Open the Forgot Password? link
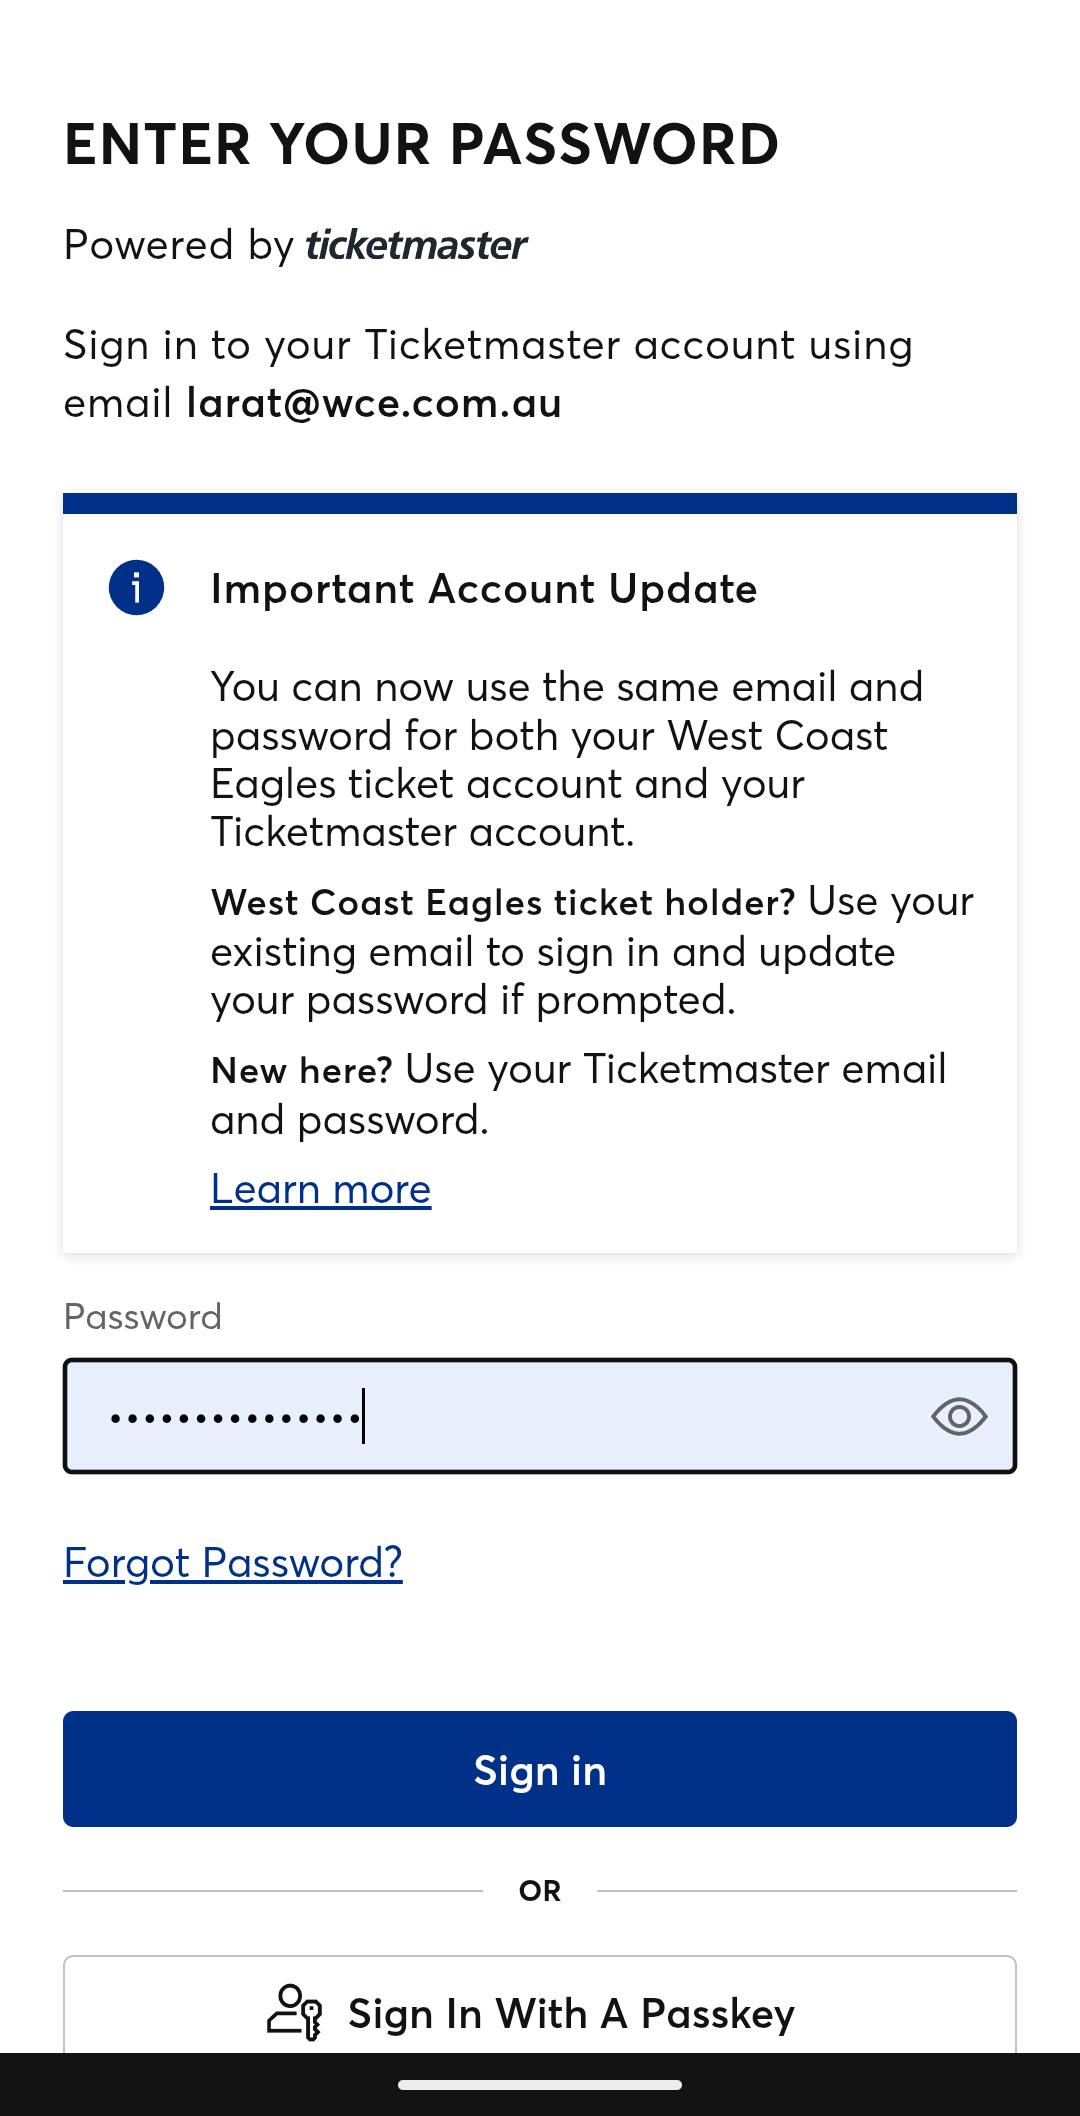Image resolution: width=1080 pixels, height=2116 pixels. pos(233,1562)
